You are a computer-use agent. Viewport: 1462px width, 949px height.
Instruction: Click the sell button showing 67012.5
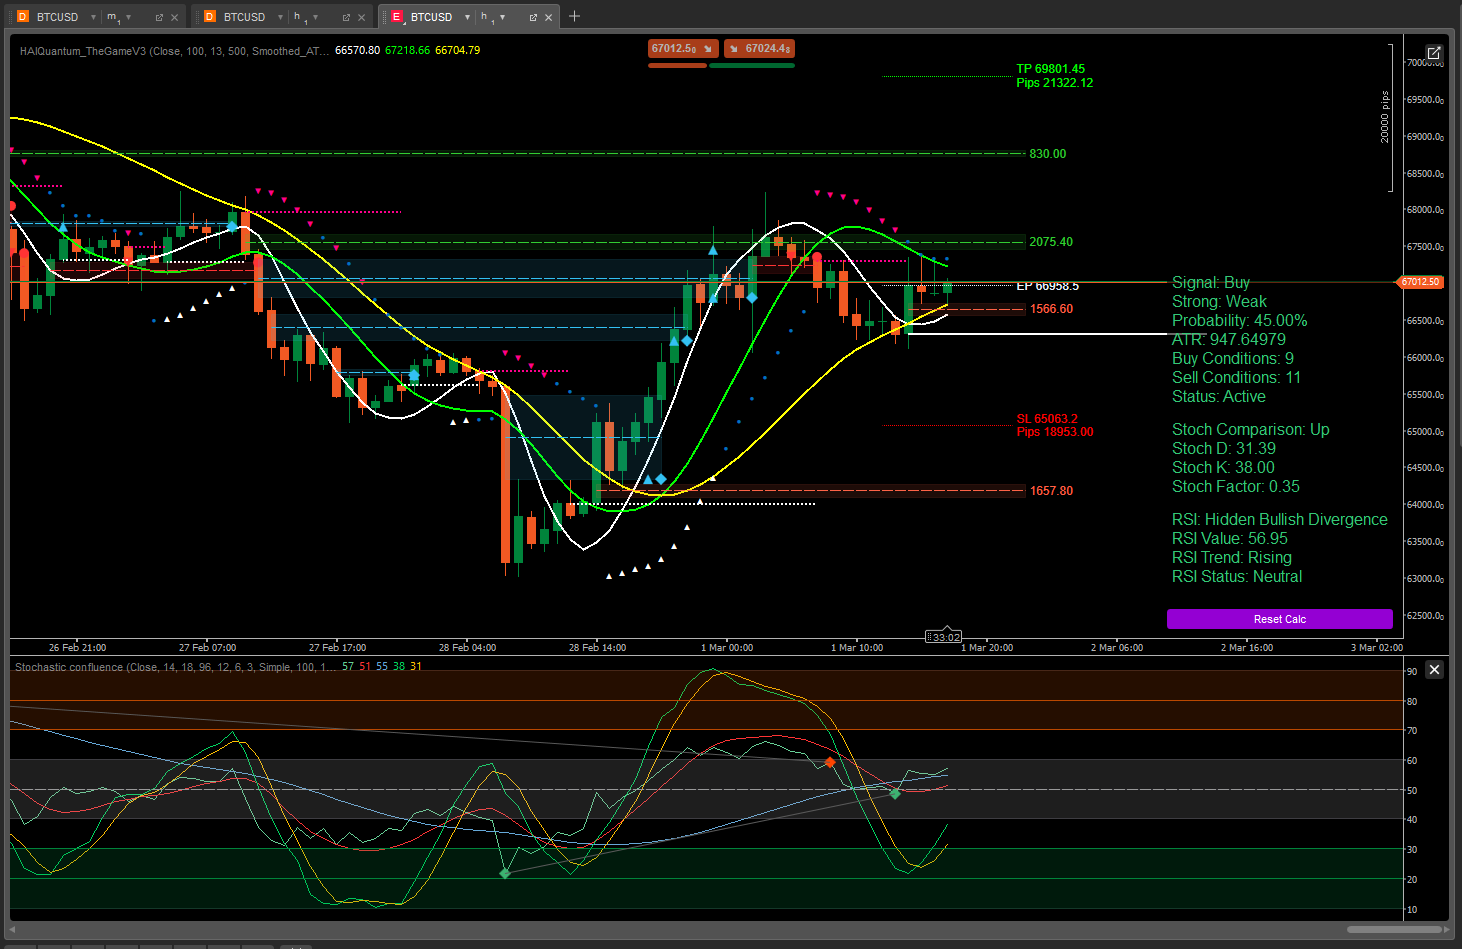point(682,48)
